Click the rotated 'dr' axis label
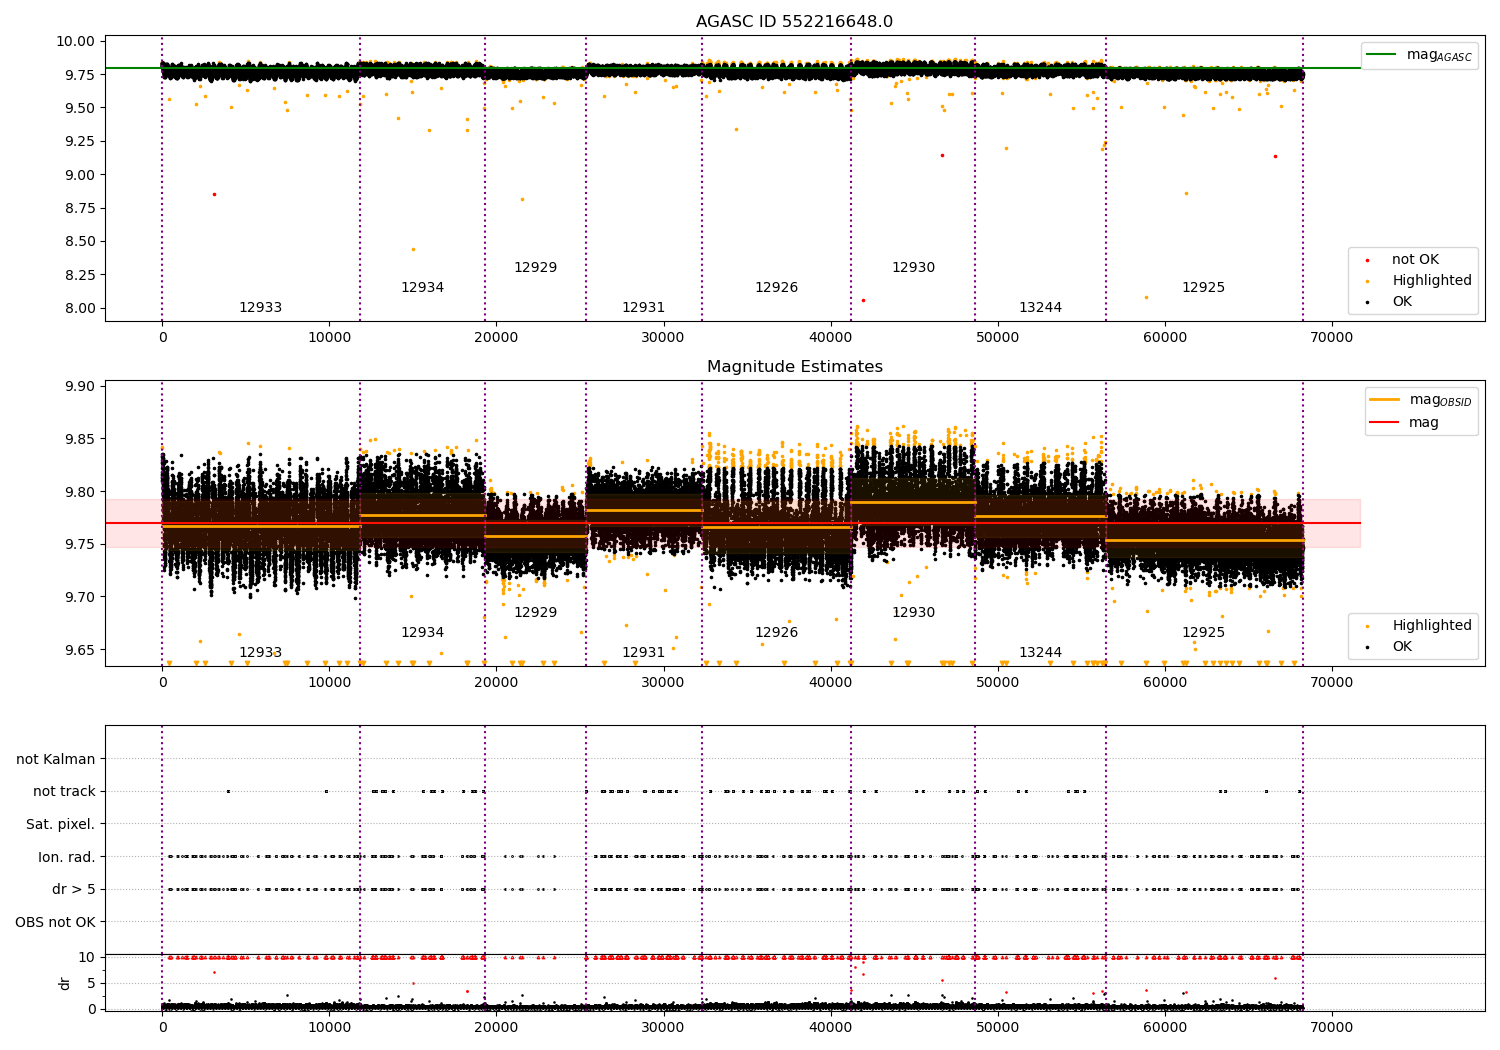 click(x=65, y=983)
